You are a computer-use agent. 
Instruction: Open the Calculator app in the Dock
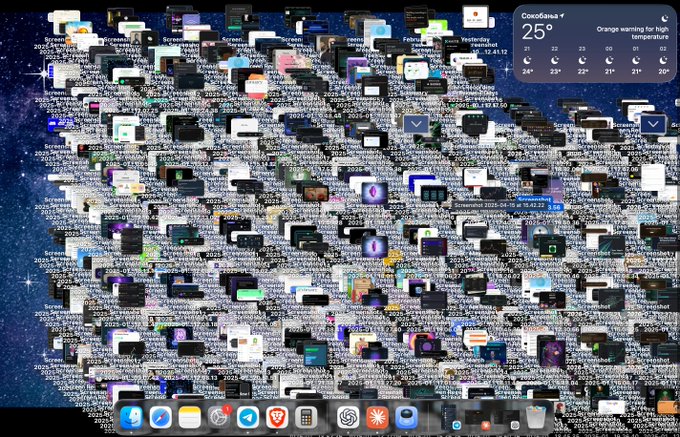pos(306,417)
